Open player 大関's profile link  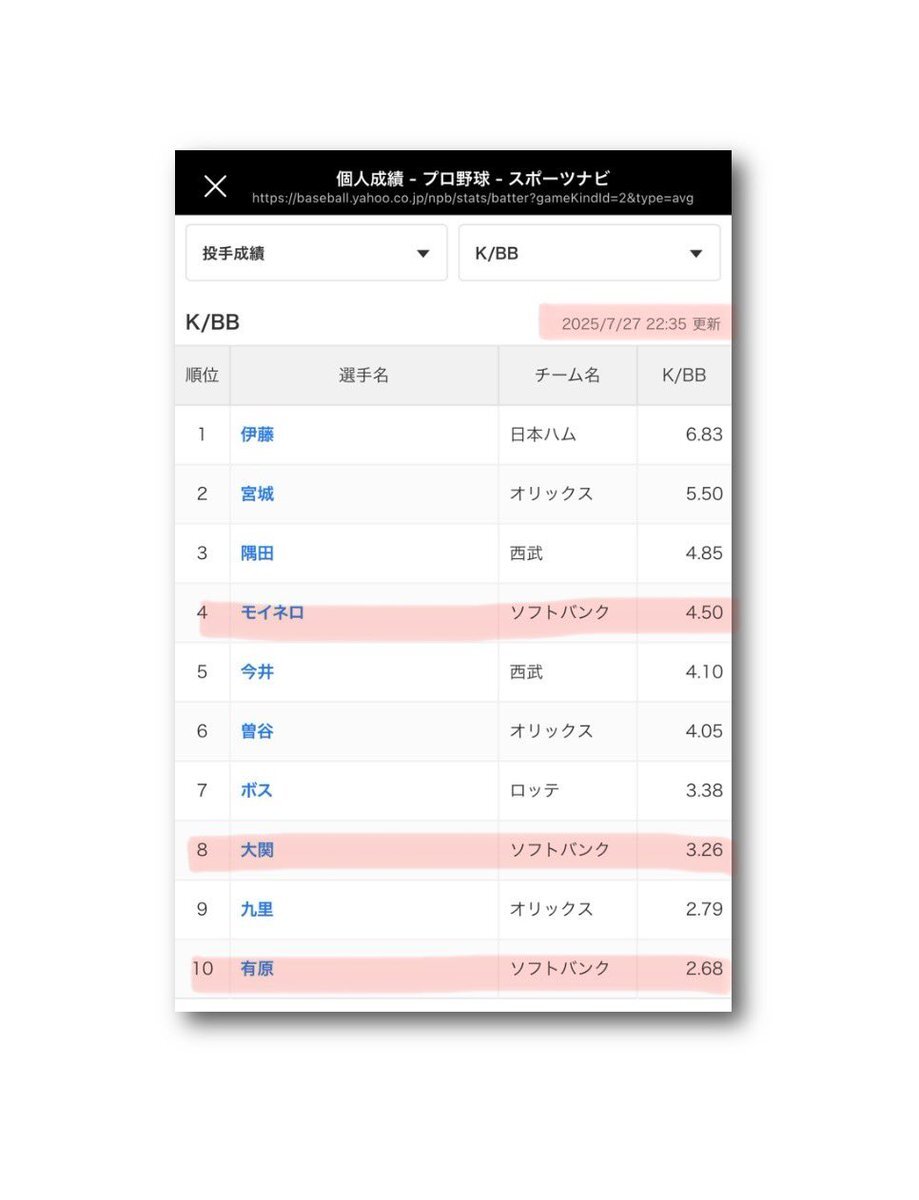click(257, 850)
